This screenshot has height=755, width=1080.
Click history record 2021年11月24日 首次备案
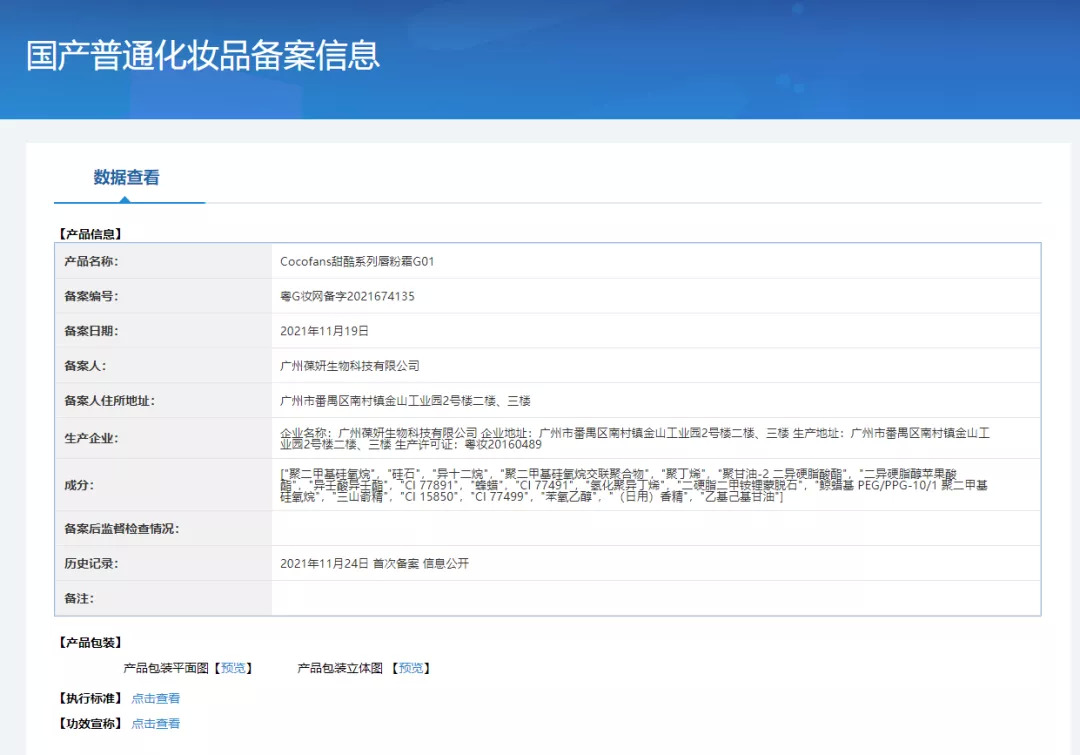[x=374, y=563]
